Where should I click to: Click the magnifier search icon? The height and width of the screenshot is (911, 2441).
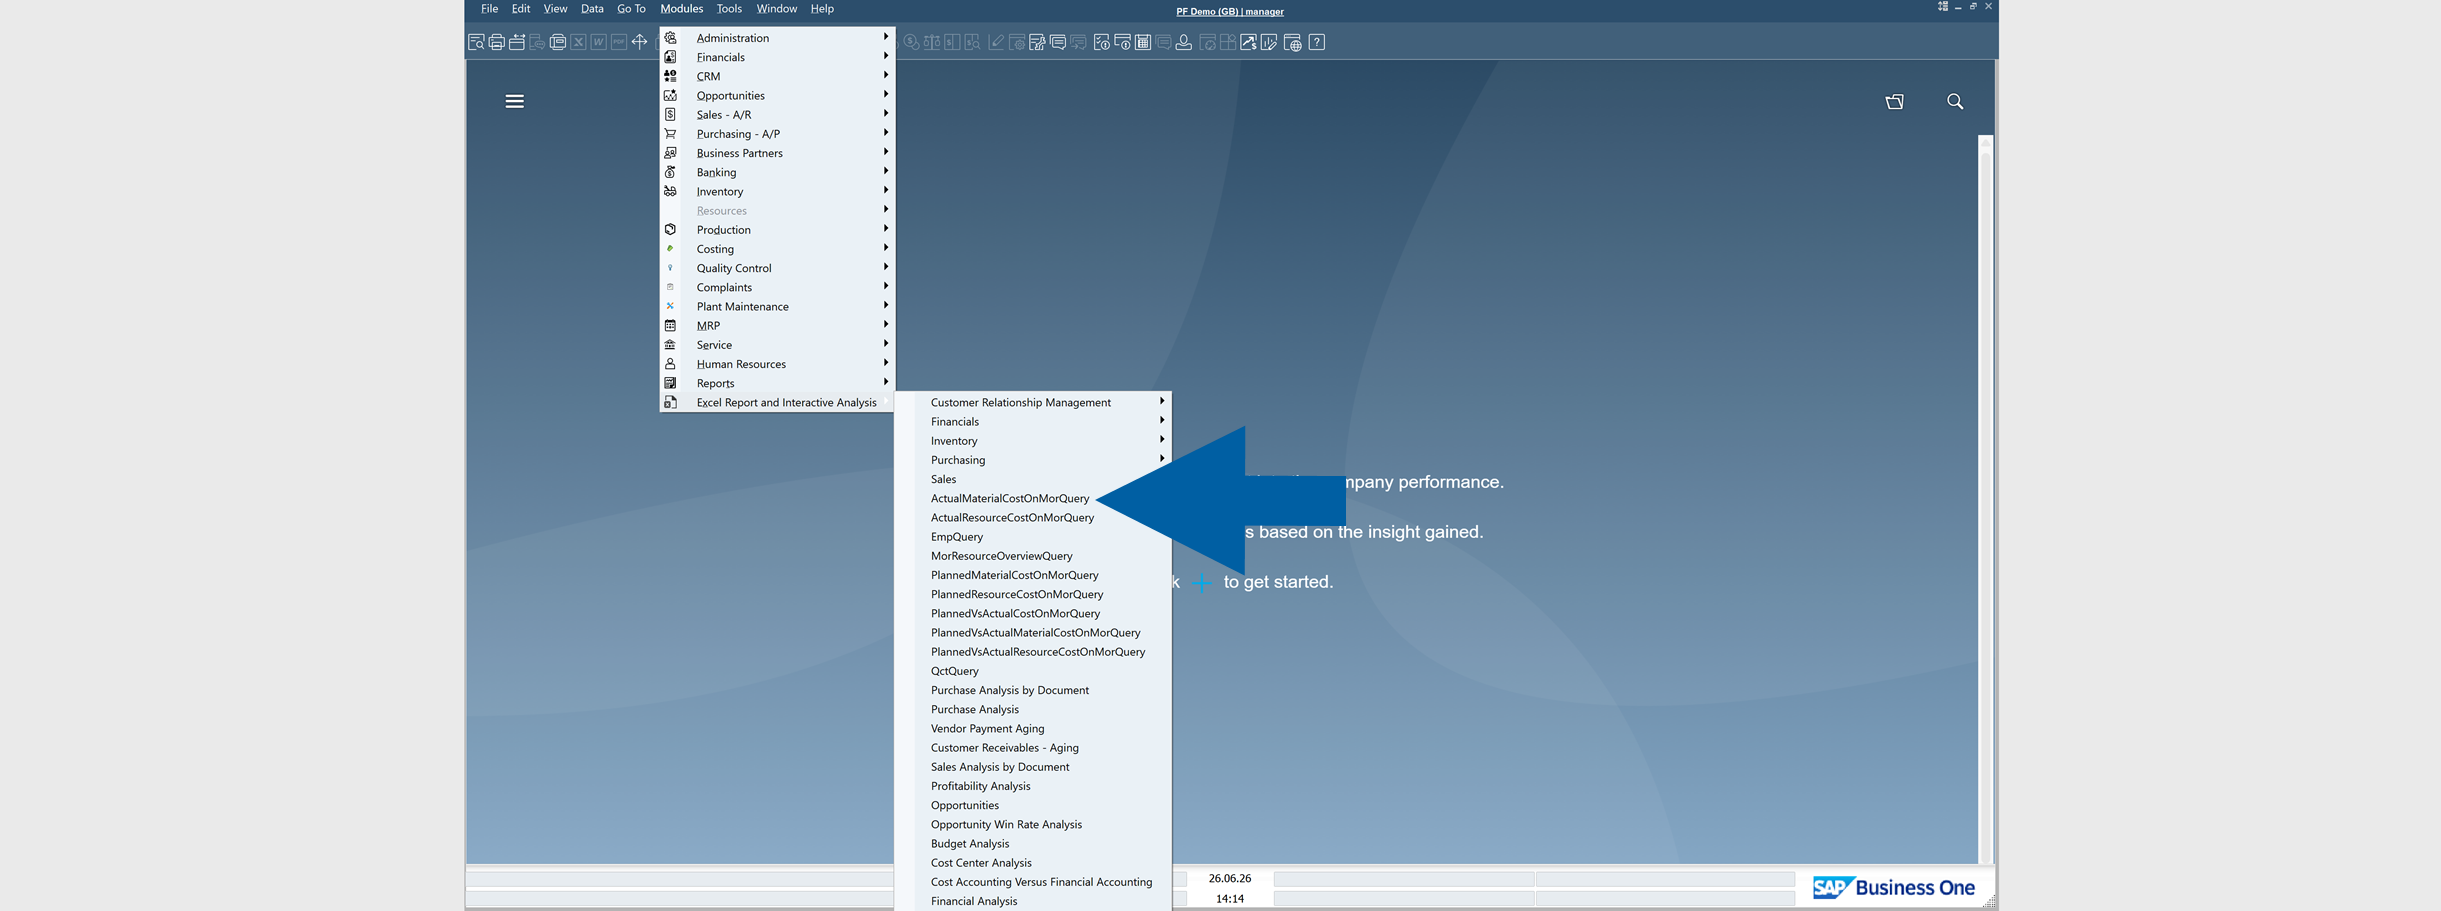tap(1955, 101)
